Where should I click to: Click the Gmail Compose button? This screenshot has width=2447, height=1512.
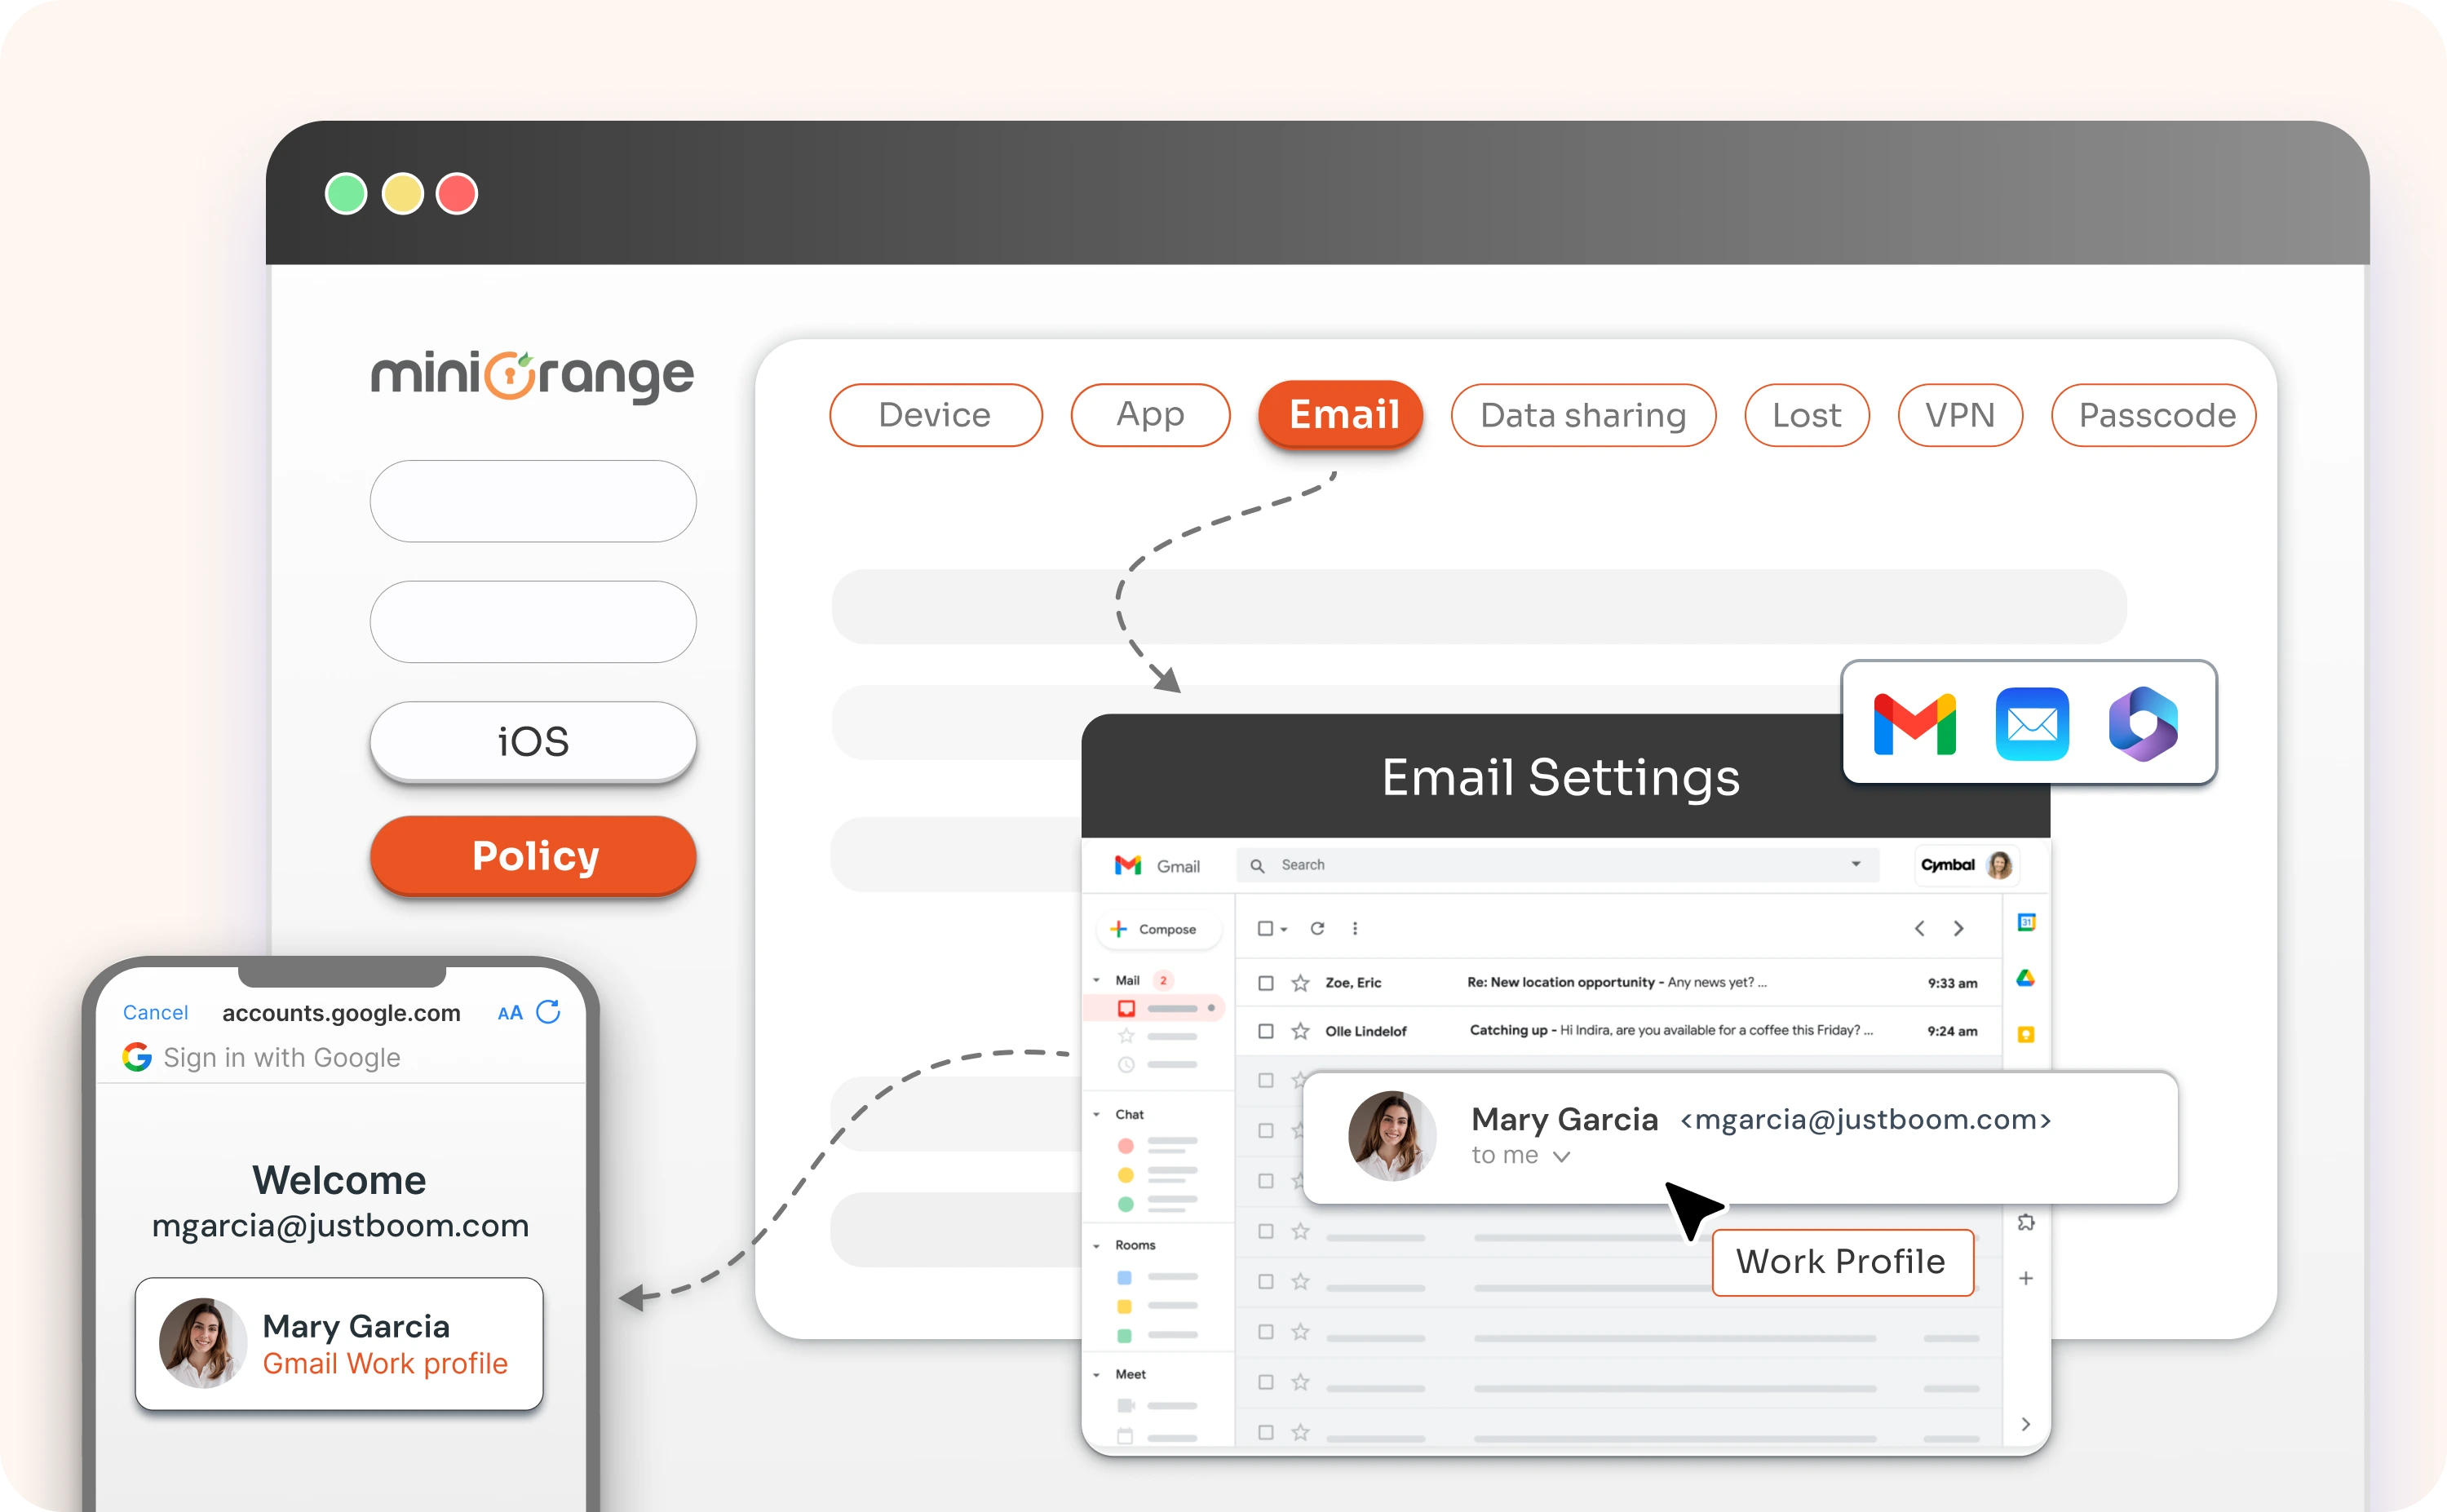pos(1150,926)
